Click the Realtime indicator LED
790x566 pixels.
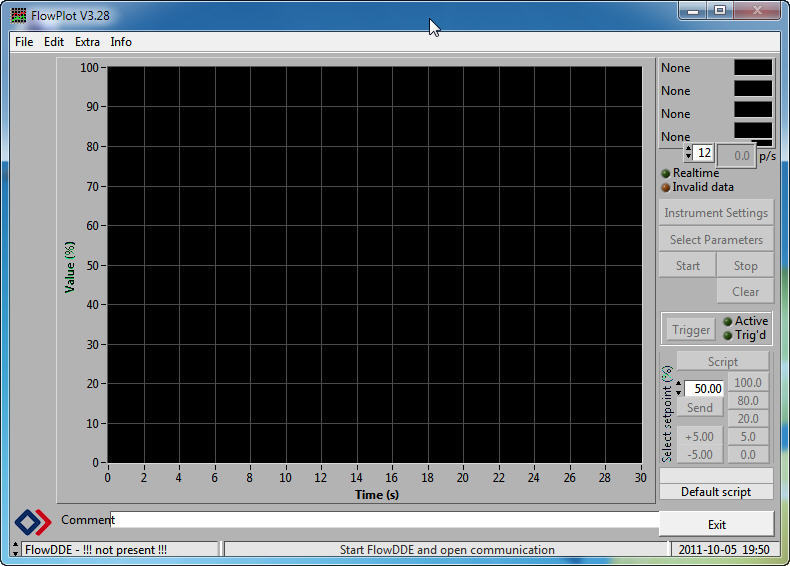(666, 173)
